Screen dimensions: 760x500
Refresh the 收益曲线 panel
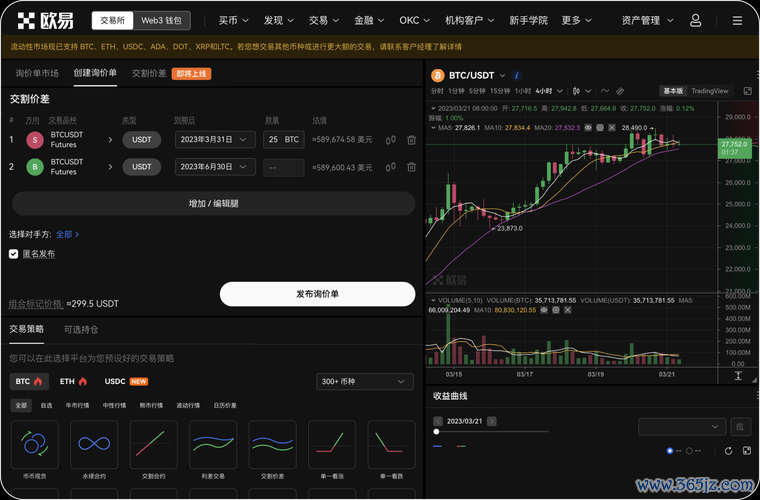coord(728,451)
